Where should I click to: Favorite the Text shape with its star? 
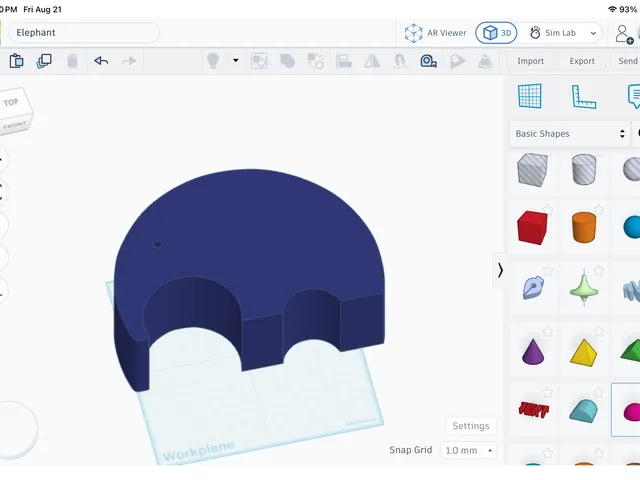coord(548,393)
